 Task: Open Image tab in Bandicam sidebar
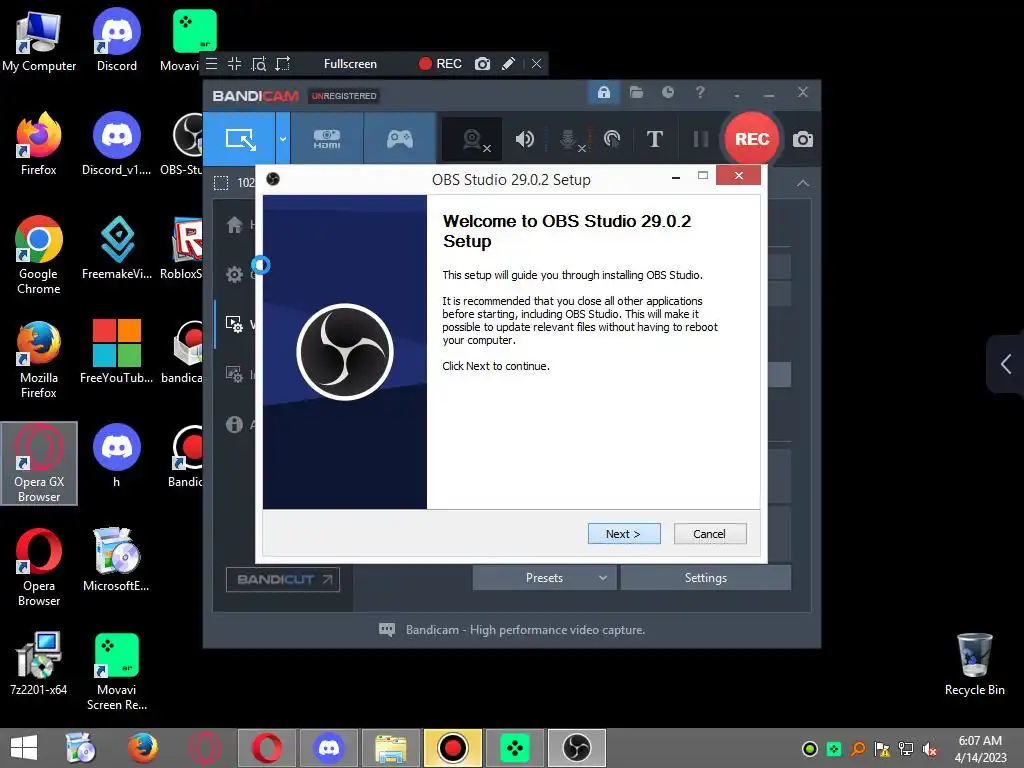234,374
